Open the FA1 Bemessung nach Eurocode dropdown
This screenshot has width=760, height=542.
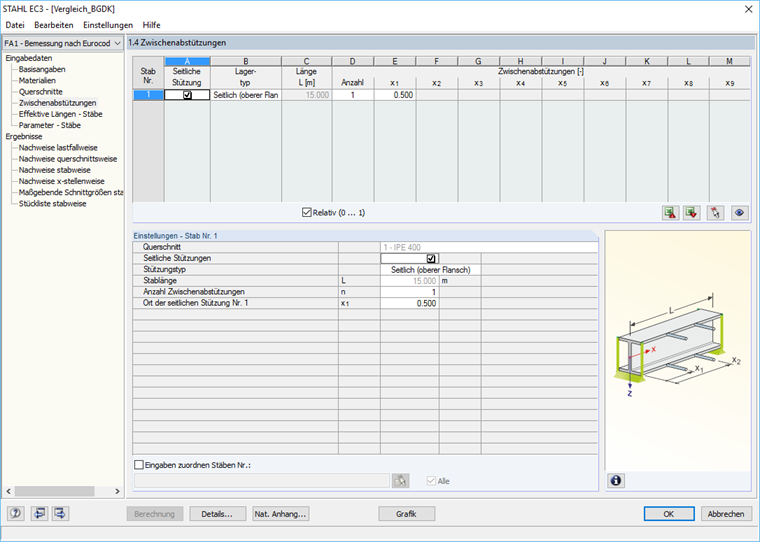(63, 43)
